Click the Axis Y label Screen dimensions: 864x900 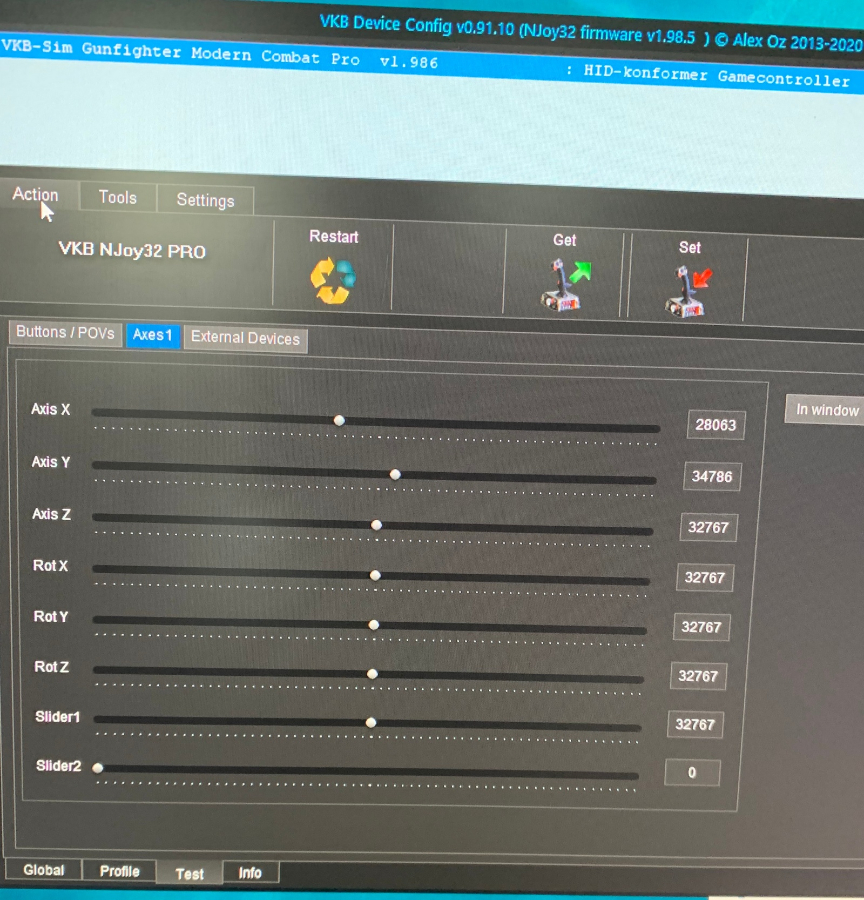(x=51, y=461)
